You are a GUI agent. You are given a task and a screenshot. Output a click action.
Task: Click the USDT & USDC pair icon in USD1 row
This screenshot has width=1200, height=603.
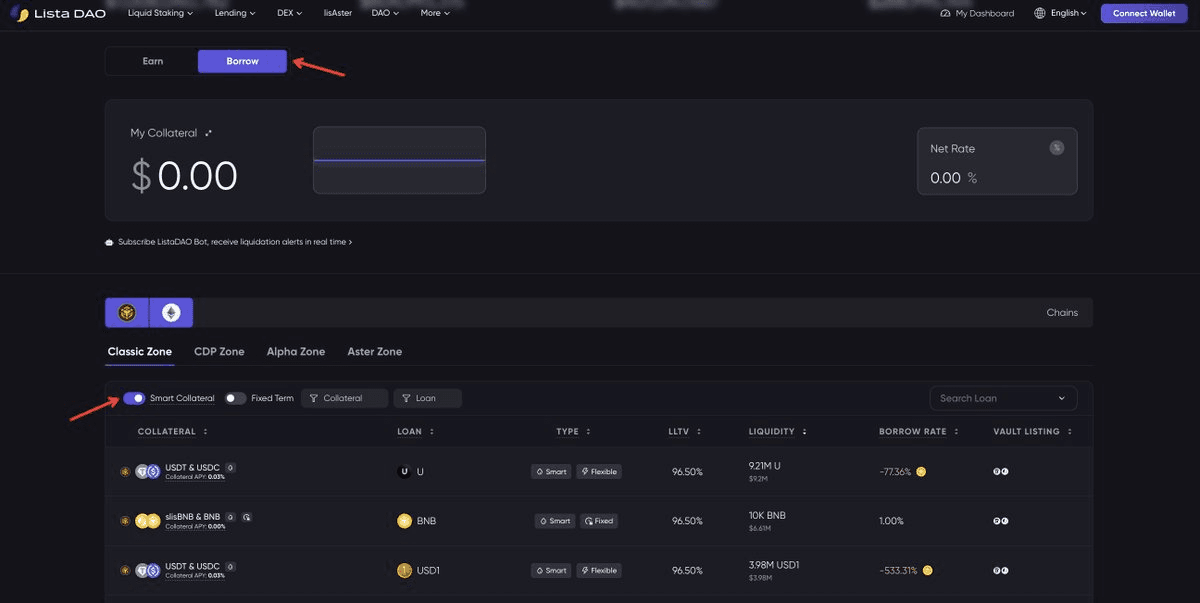tap(147, 571)
